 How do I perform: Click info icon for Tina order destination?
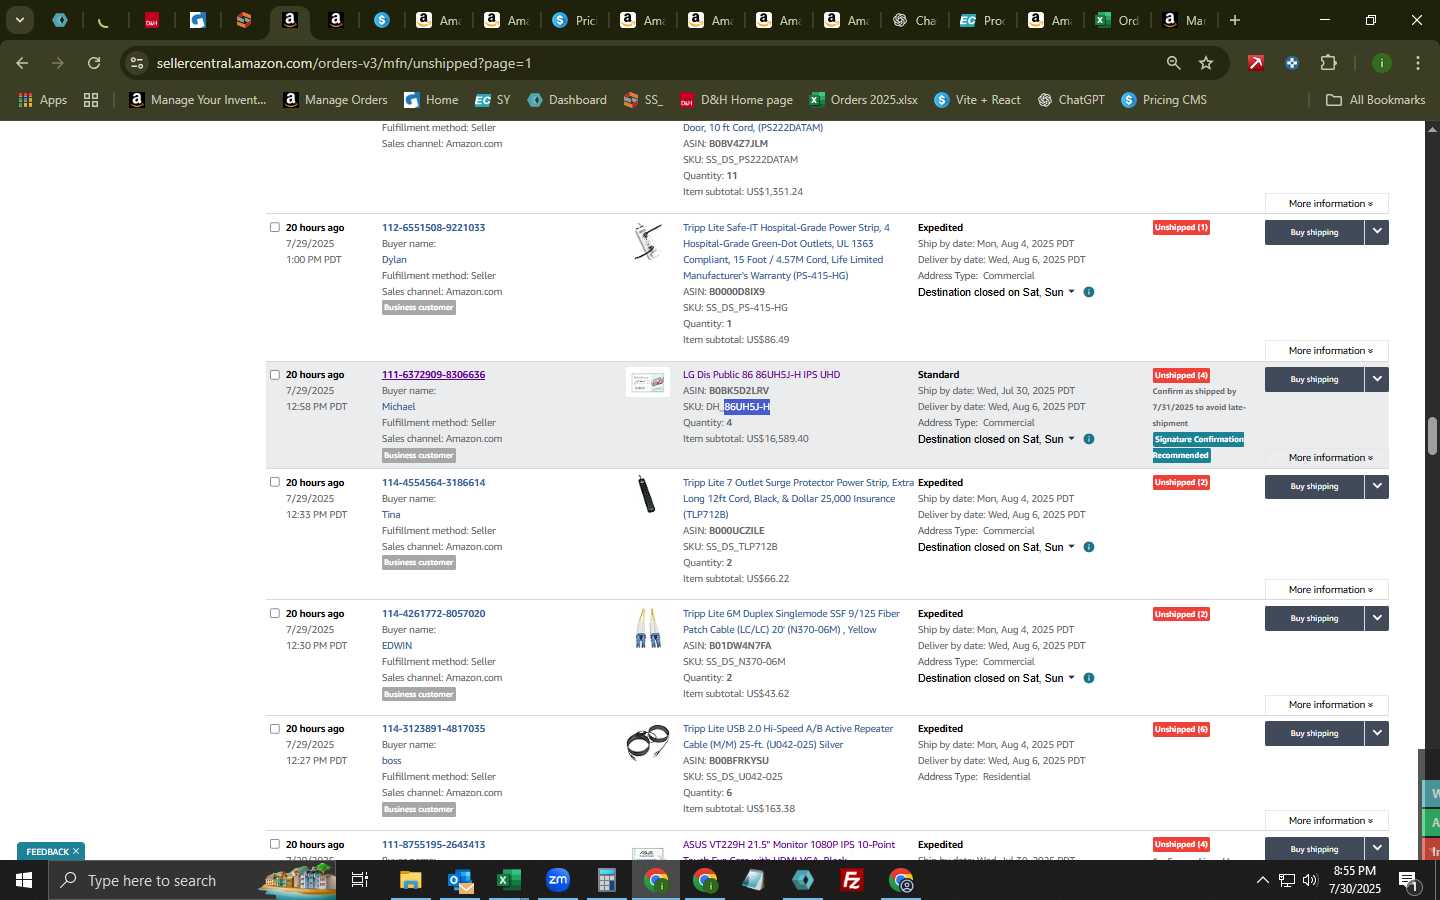pos(1089,547)
